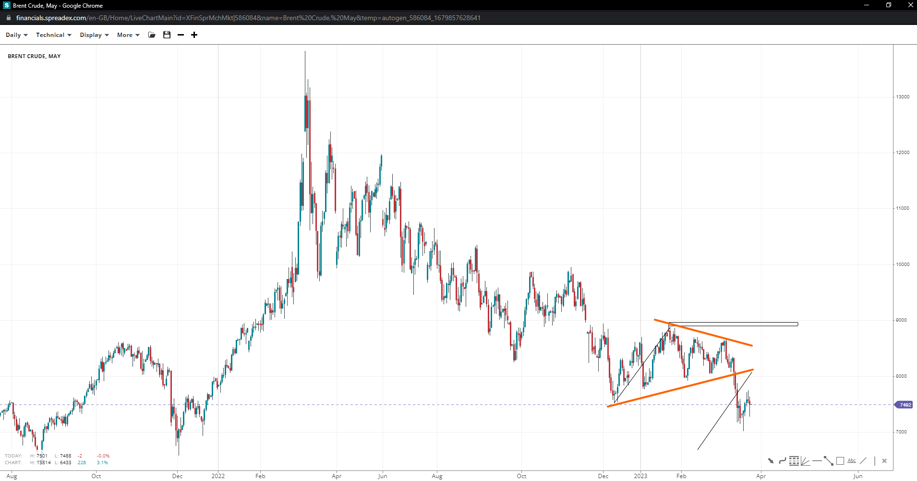Zoom out using the minus icon
The image size is (917, 481).
(x=180, y=35)
